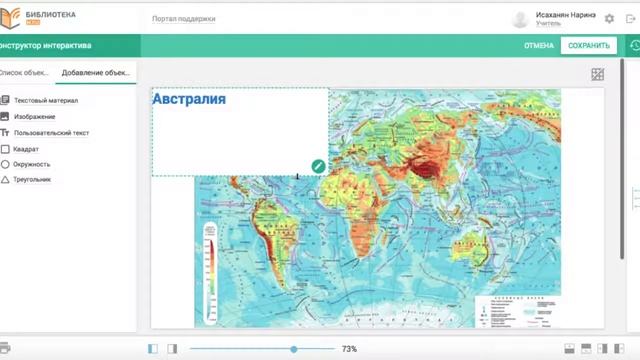
Task: Click the Библиотека МЭШ book logo
Action: coord(10,18)
